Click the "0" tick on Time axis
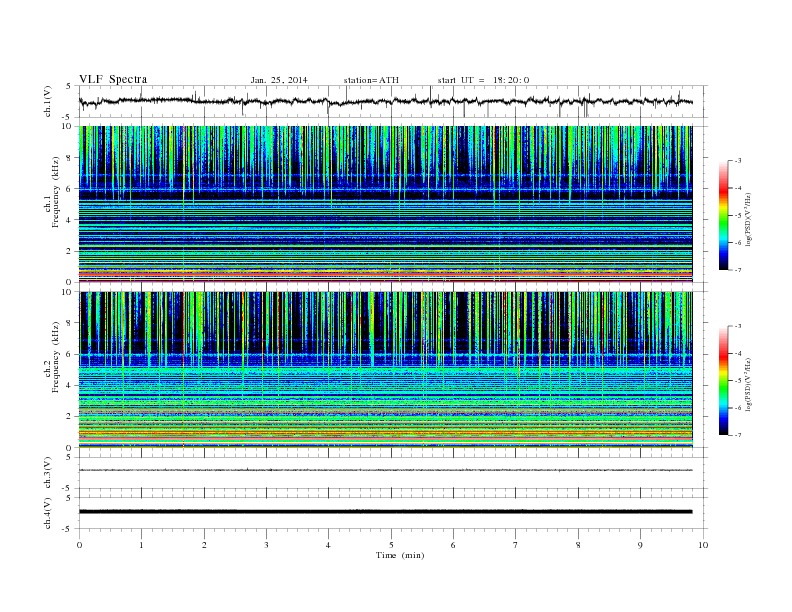The width and height of the screenshot is (792, 612). [79, 545]
